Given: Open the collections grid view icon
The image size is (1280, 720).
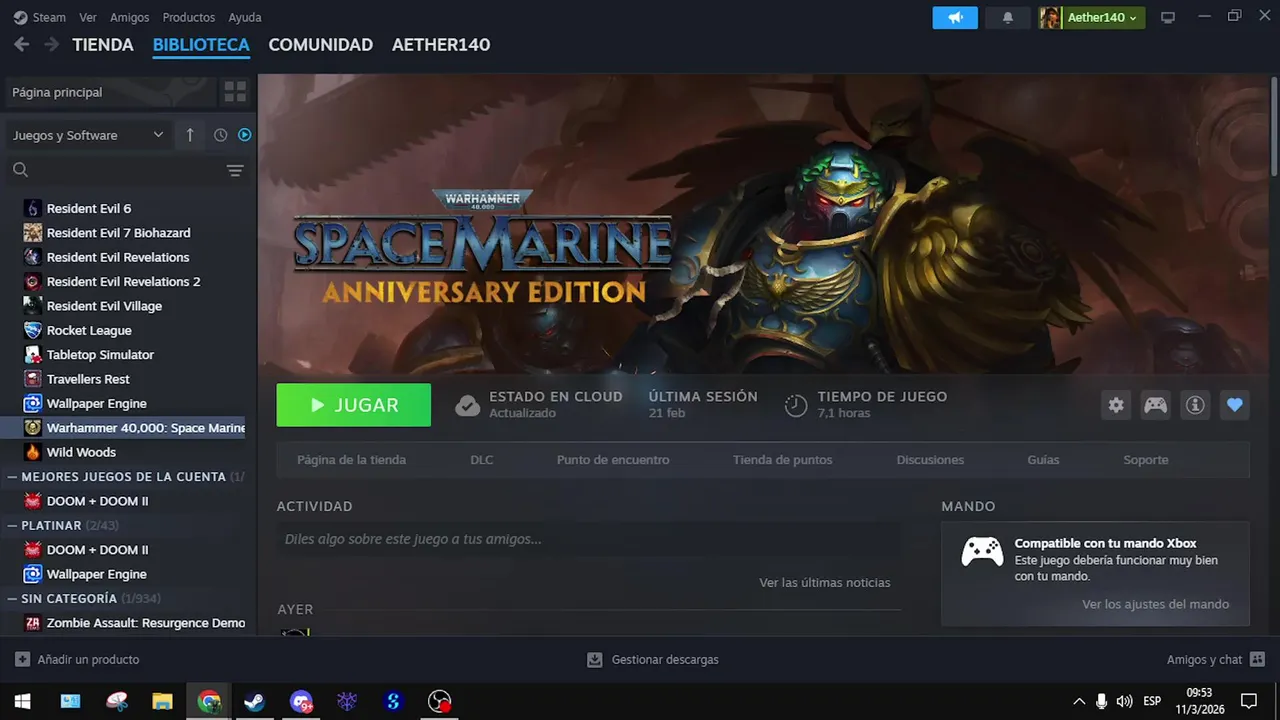Looking at the screenshot, I should (x=235, y=92).
